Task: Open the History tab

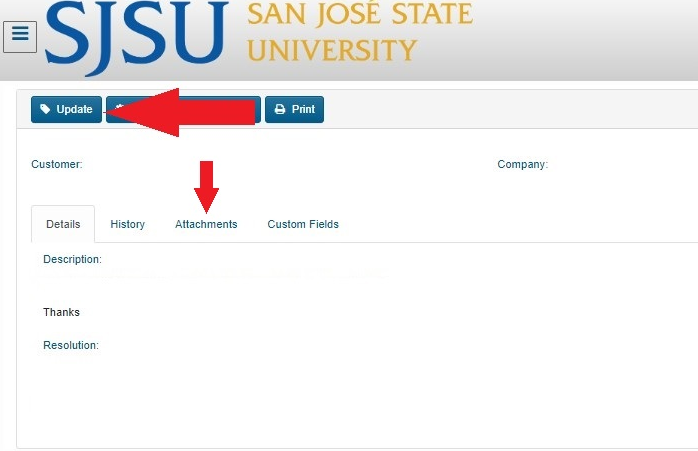Action: [x=128, y=224]
